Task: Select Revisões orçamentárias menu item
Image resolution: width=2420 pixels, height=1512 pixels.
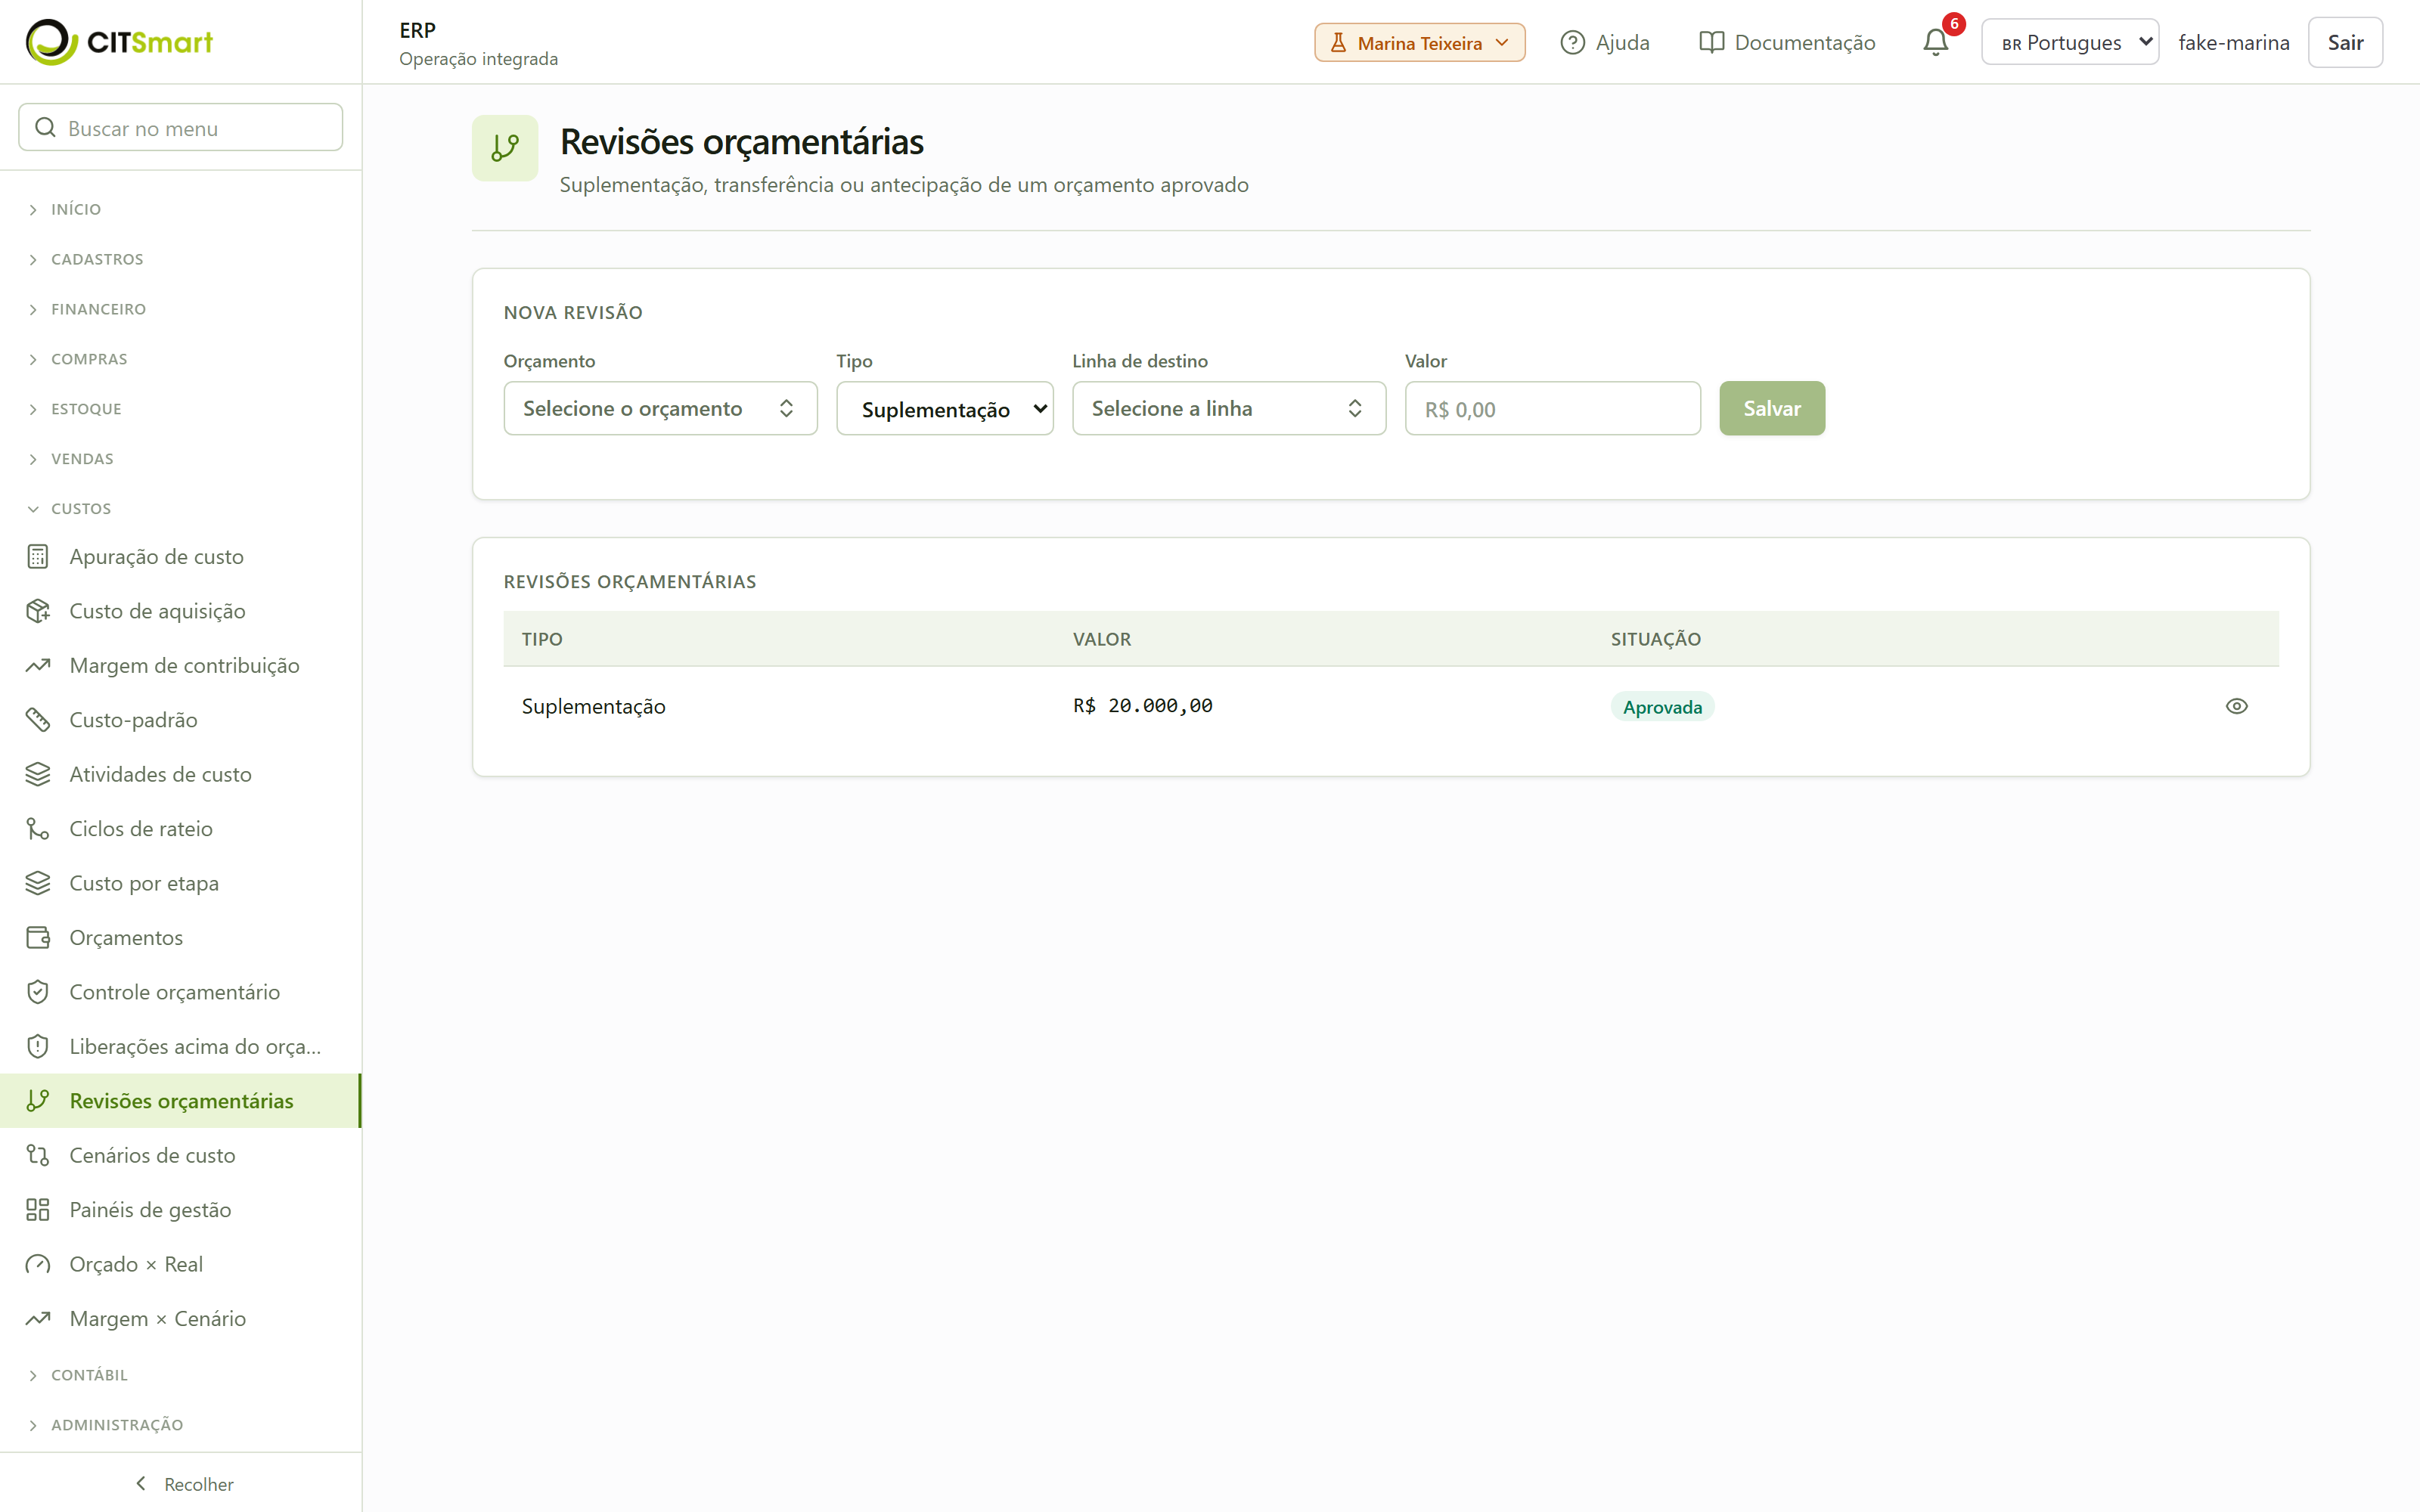Action: tap(180, 1101)
